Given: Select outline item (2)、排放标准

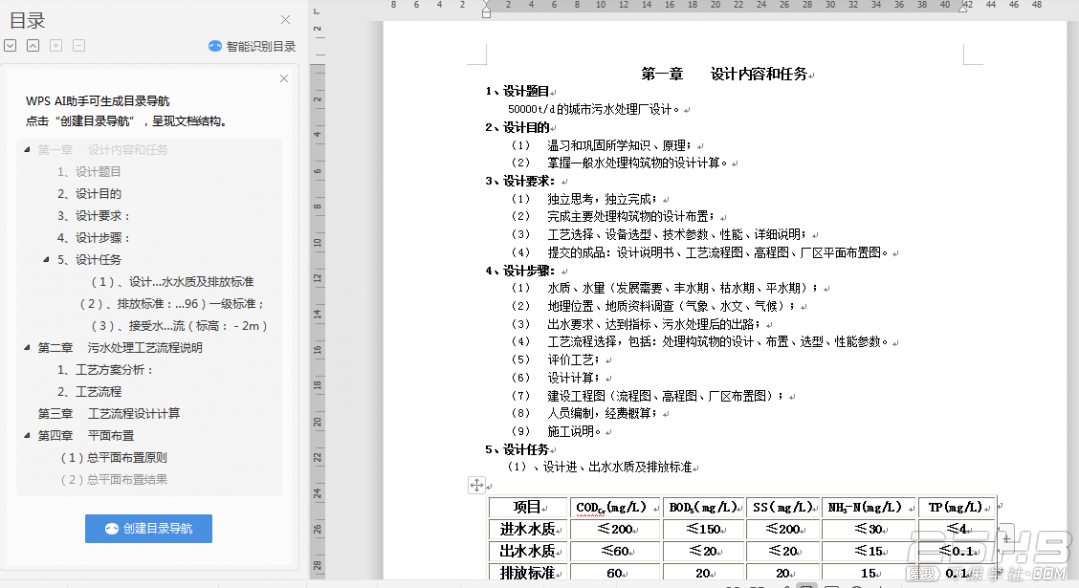Looking at the screenshot, I should [172, 304].
